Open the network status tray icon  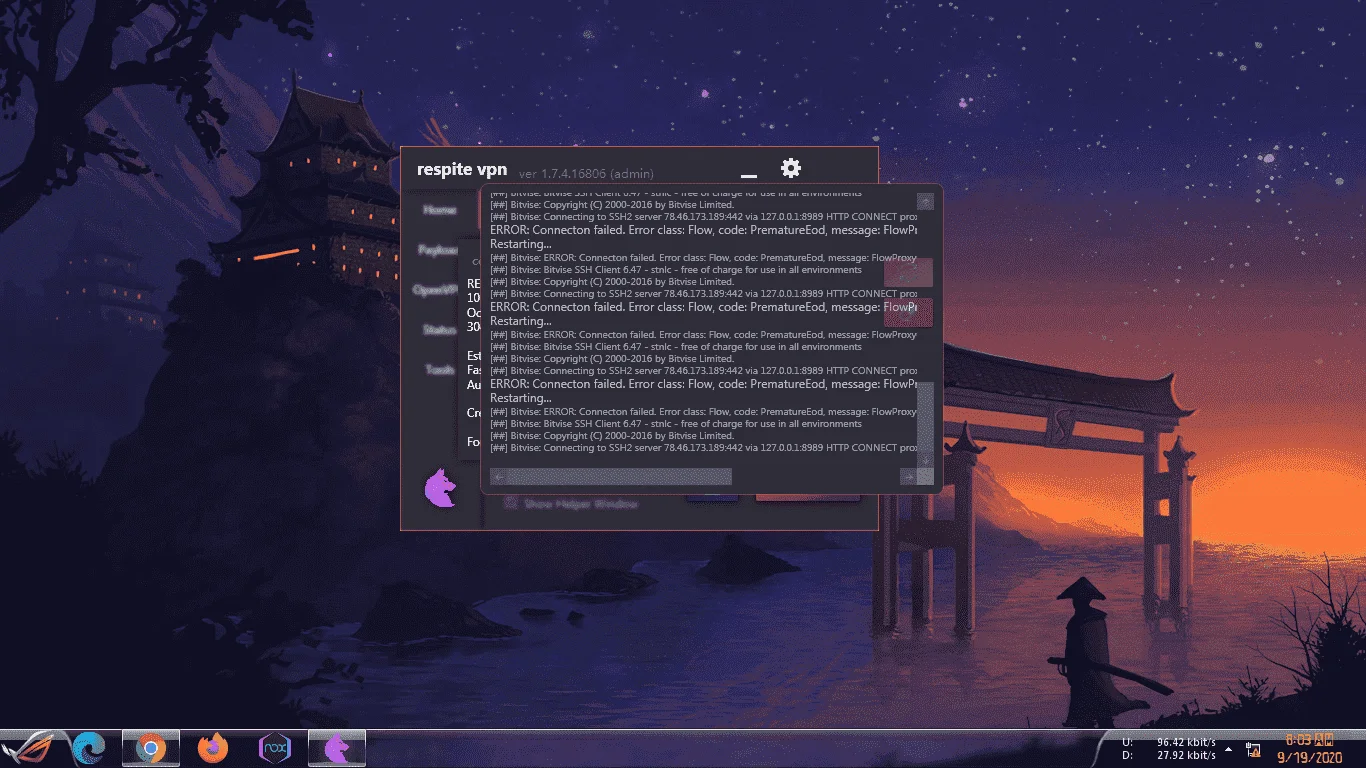(x=1253, y=748)
